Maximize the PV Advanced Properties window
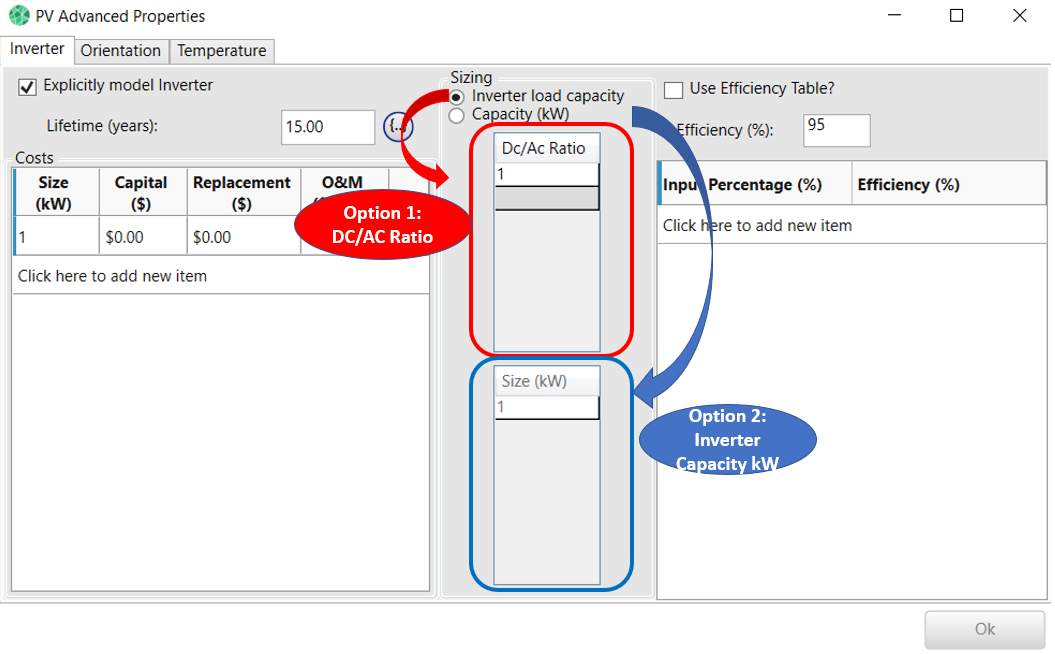 tap(956, 16)
